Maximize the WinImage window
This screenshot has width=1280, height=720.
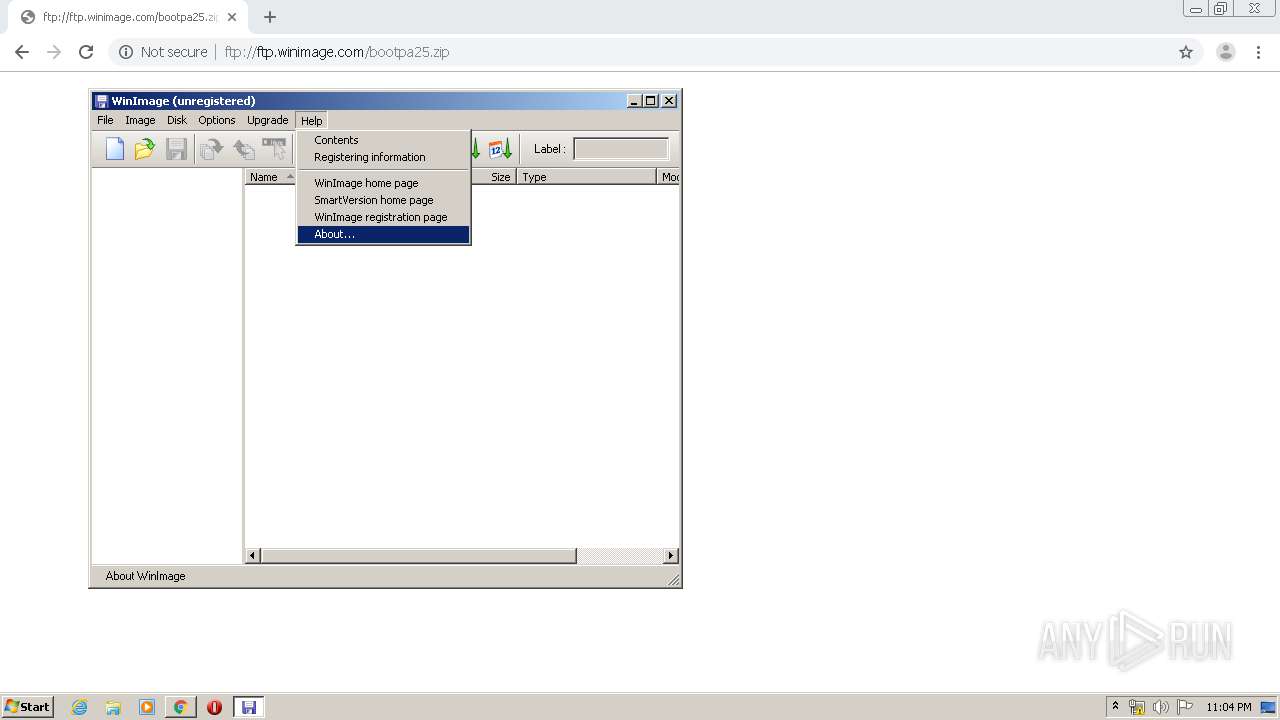click(651, 101)
